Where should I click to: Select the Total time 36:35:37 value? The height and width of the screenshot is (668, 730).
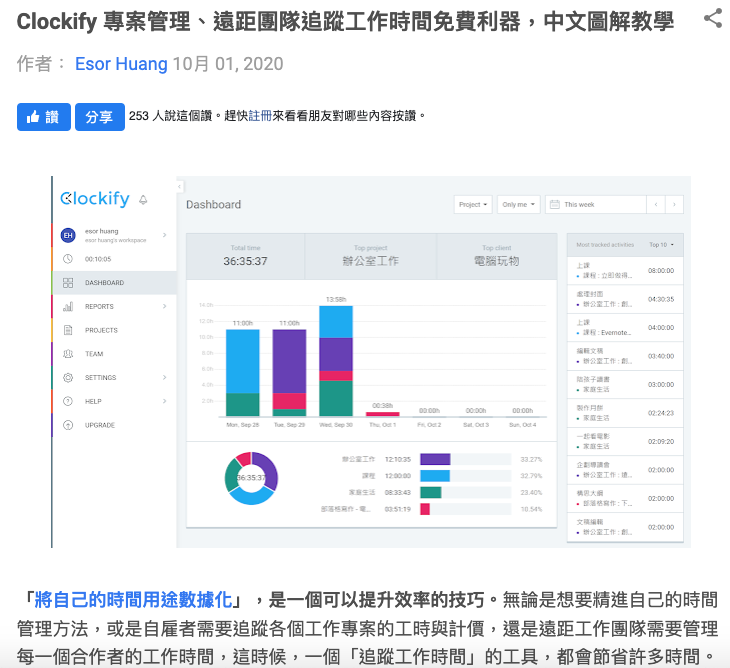tap(245, 261)
